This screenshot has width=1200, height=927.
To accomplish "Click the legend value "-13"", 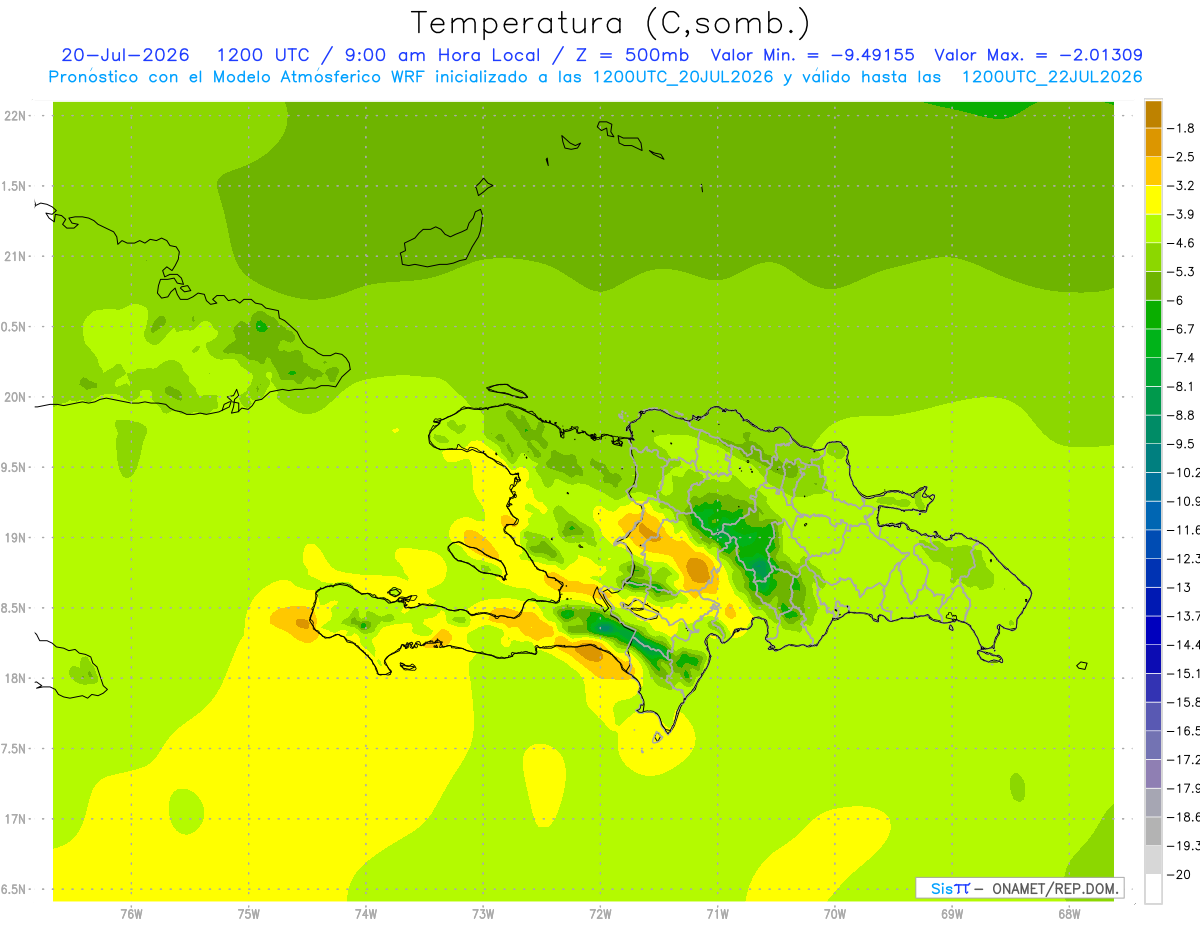I will coord(1178,587).
